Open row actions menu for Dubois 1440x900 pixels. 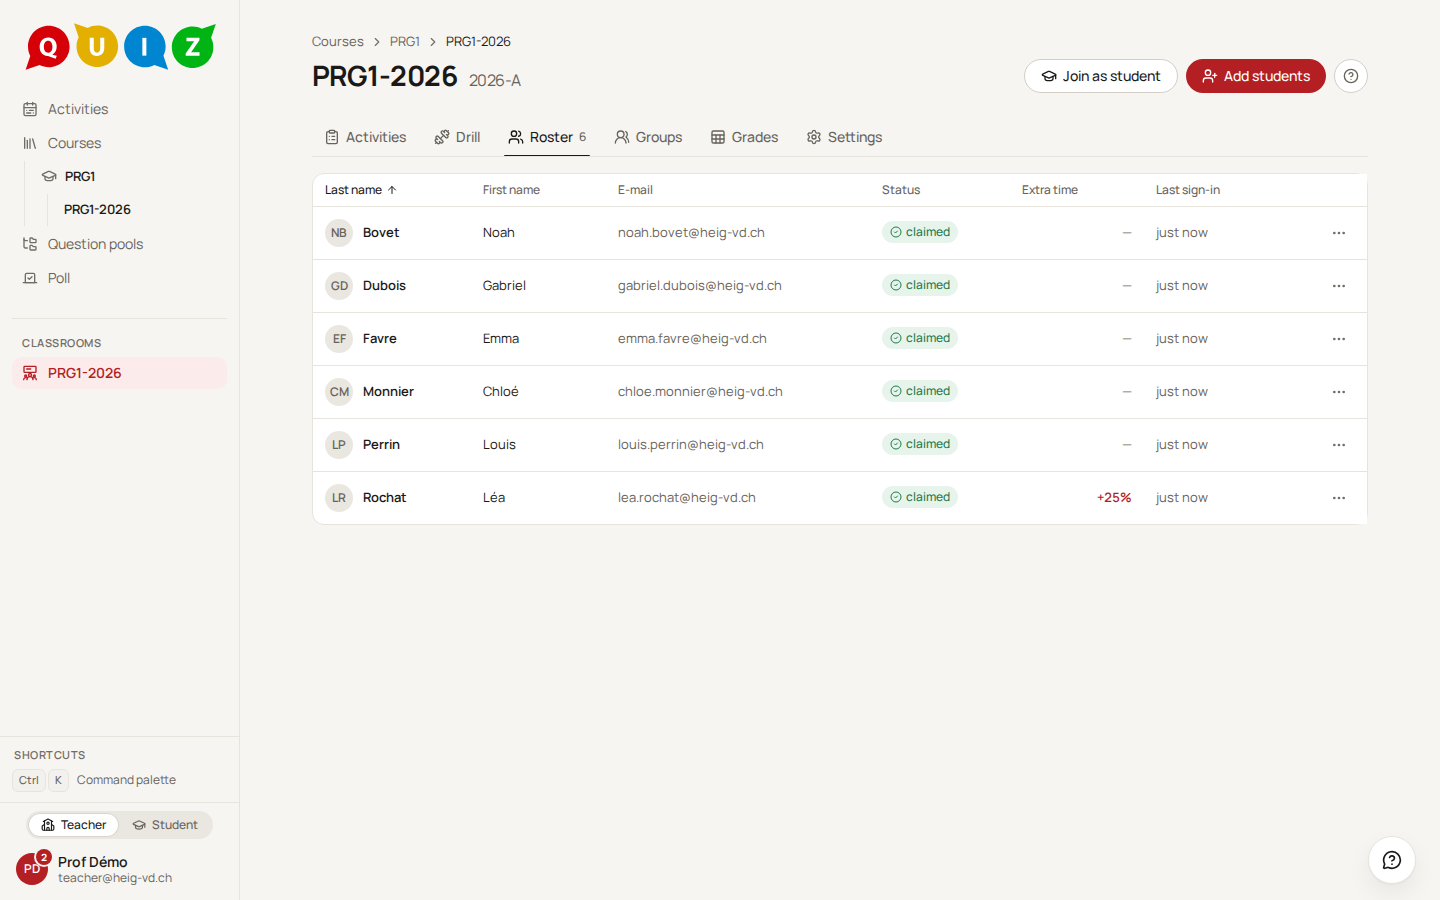tap(1339, 286)
